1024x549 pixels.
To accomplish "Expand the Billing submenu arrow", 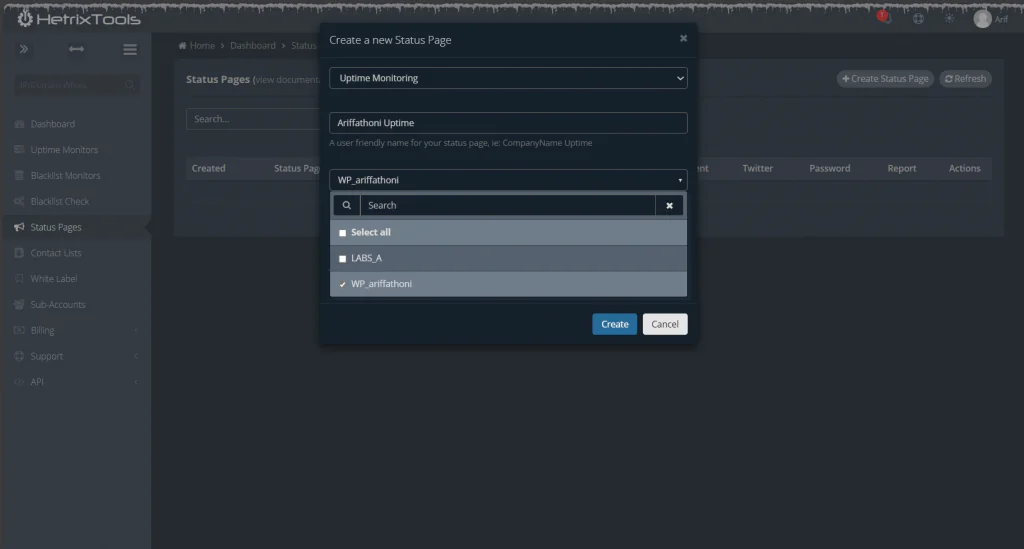I will pos(136,330).
